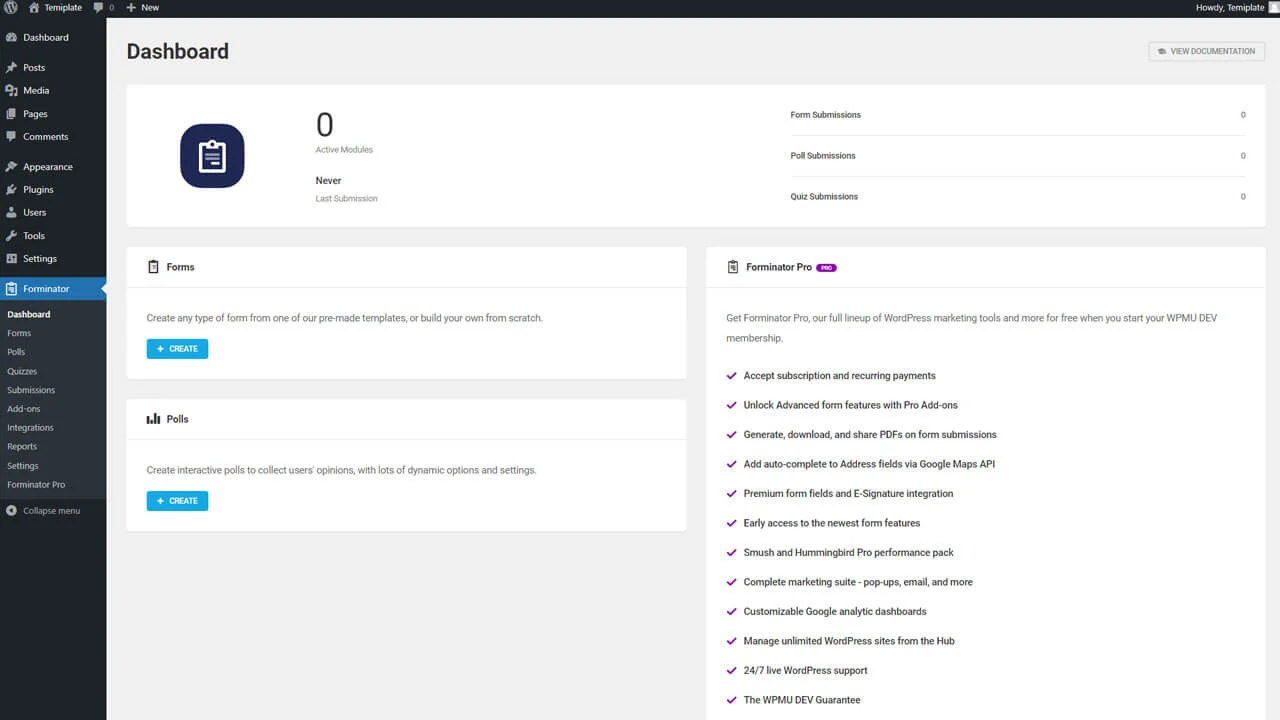Open the Posts menu
The width and height of the screenshot is (1280, 720).
point(53,67)
